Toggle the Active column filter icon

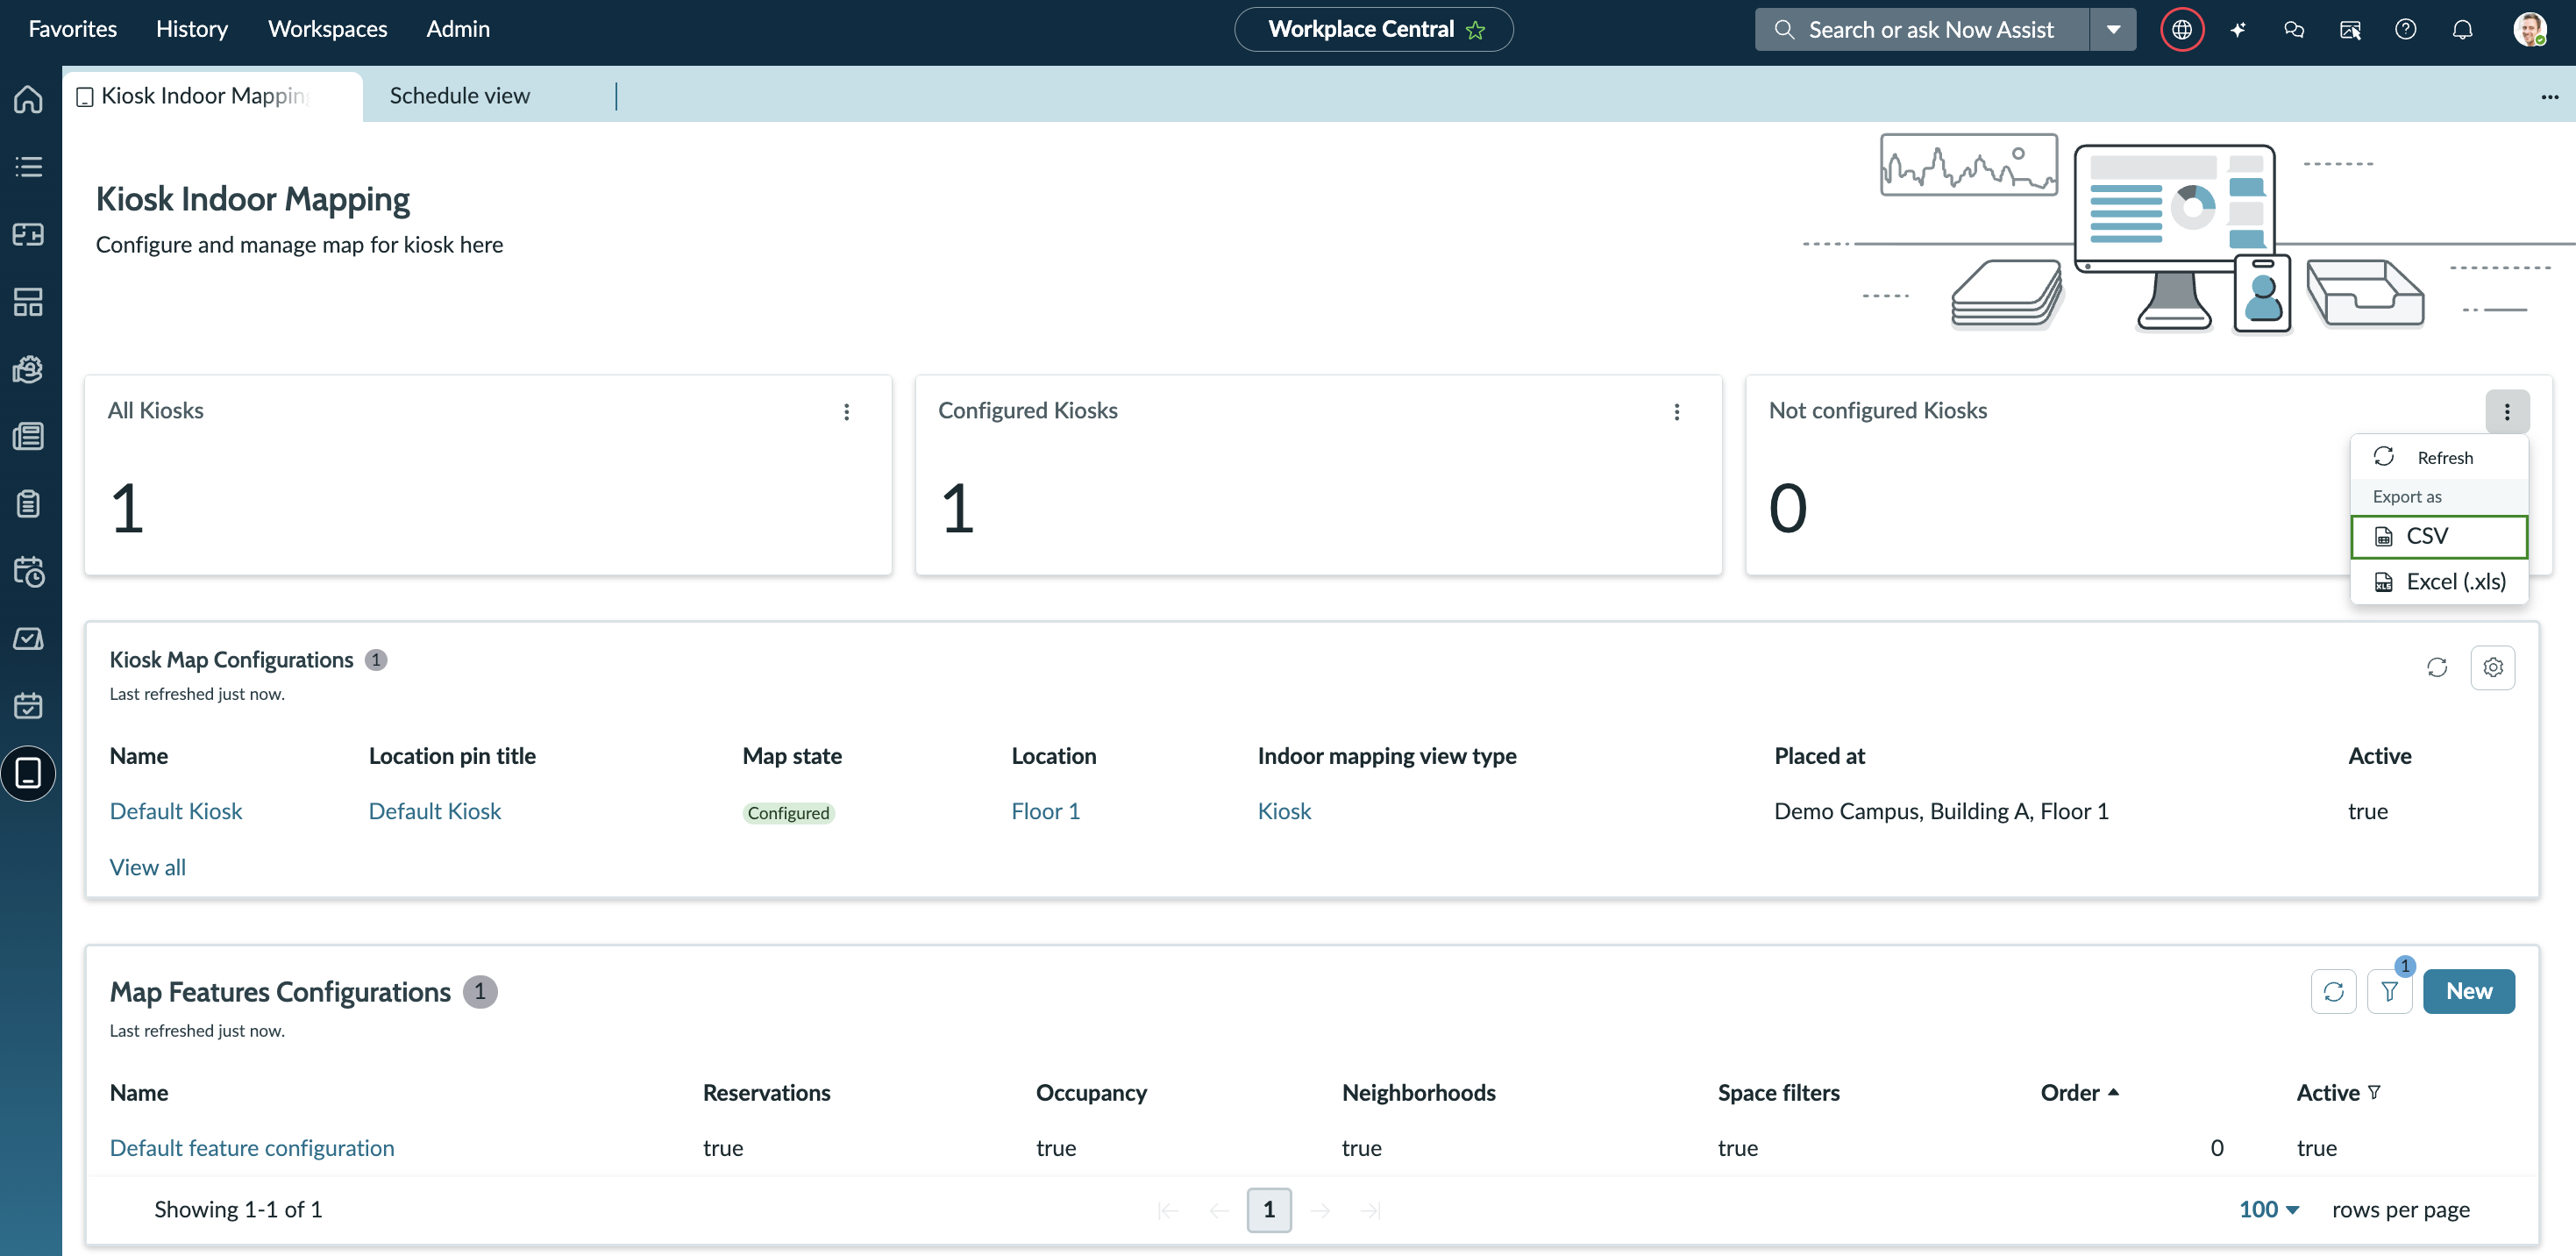click(2374, 1092)
